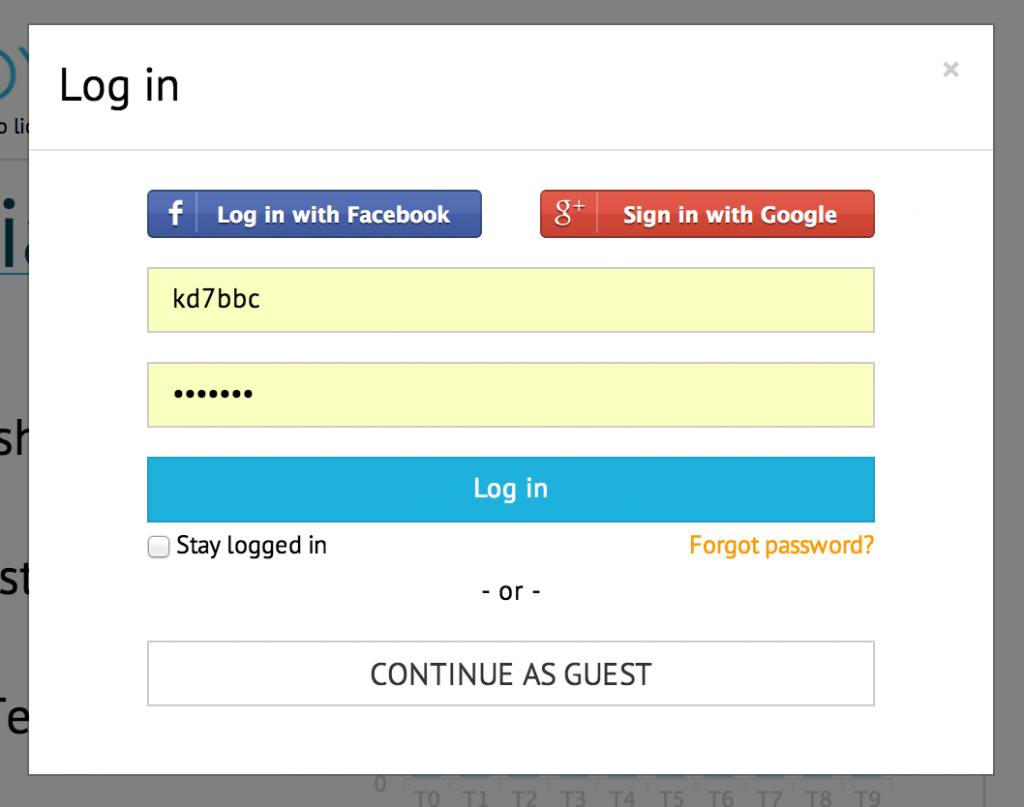Click the T0 chart label behind the dialog
The image size is (1024, 807).
[427, 797]
